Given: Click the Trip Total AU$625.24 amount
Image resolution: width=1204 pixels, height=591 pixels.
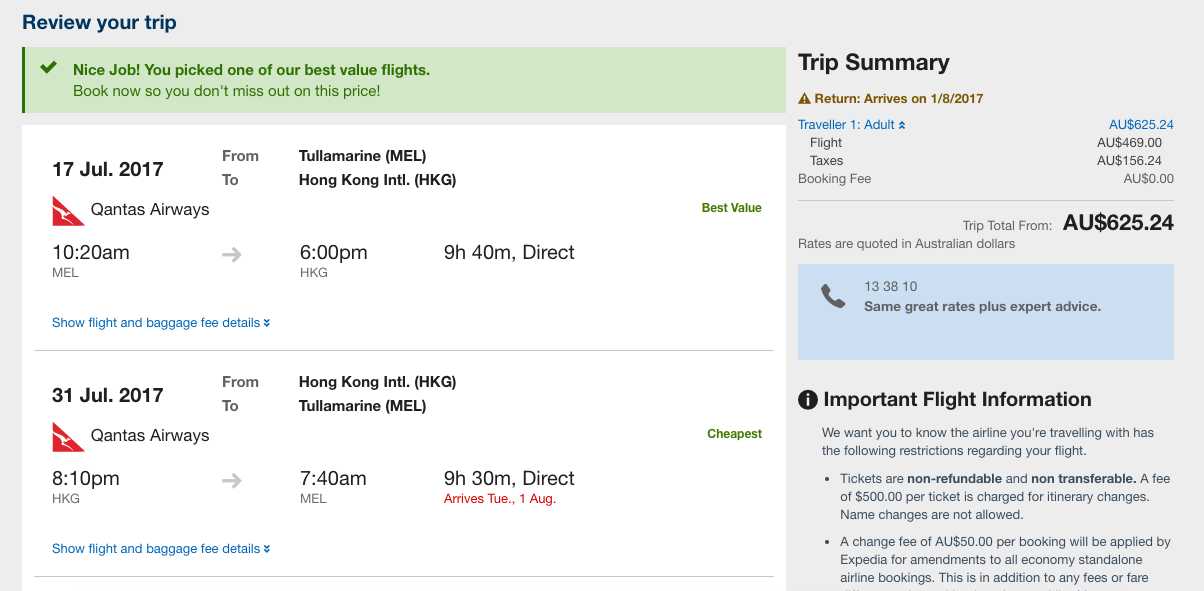Looking at the screenshot, I should tap(1118, 223).
